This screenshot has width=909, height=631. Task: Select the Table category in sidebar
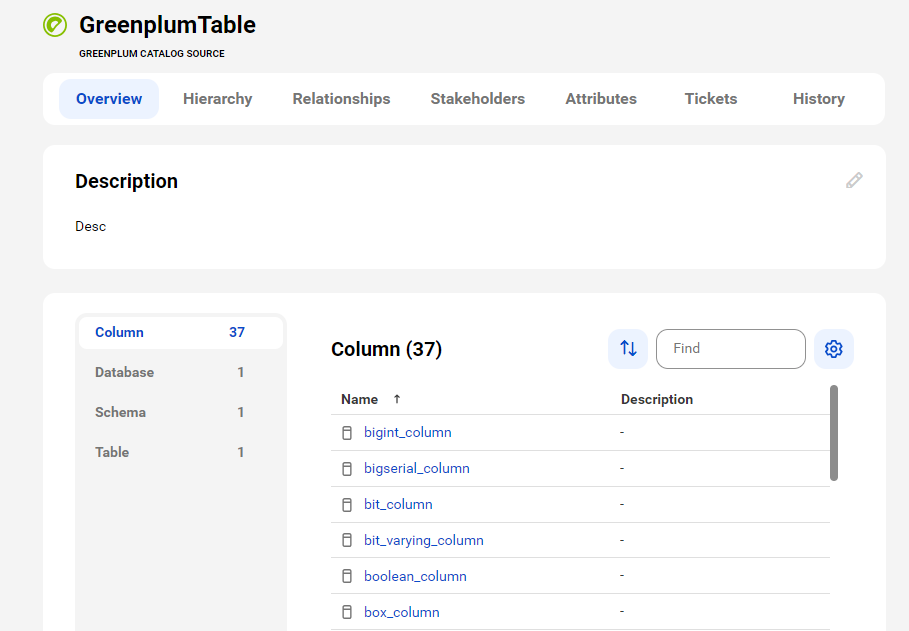click(181, 452)
